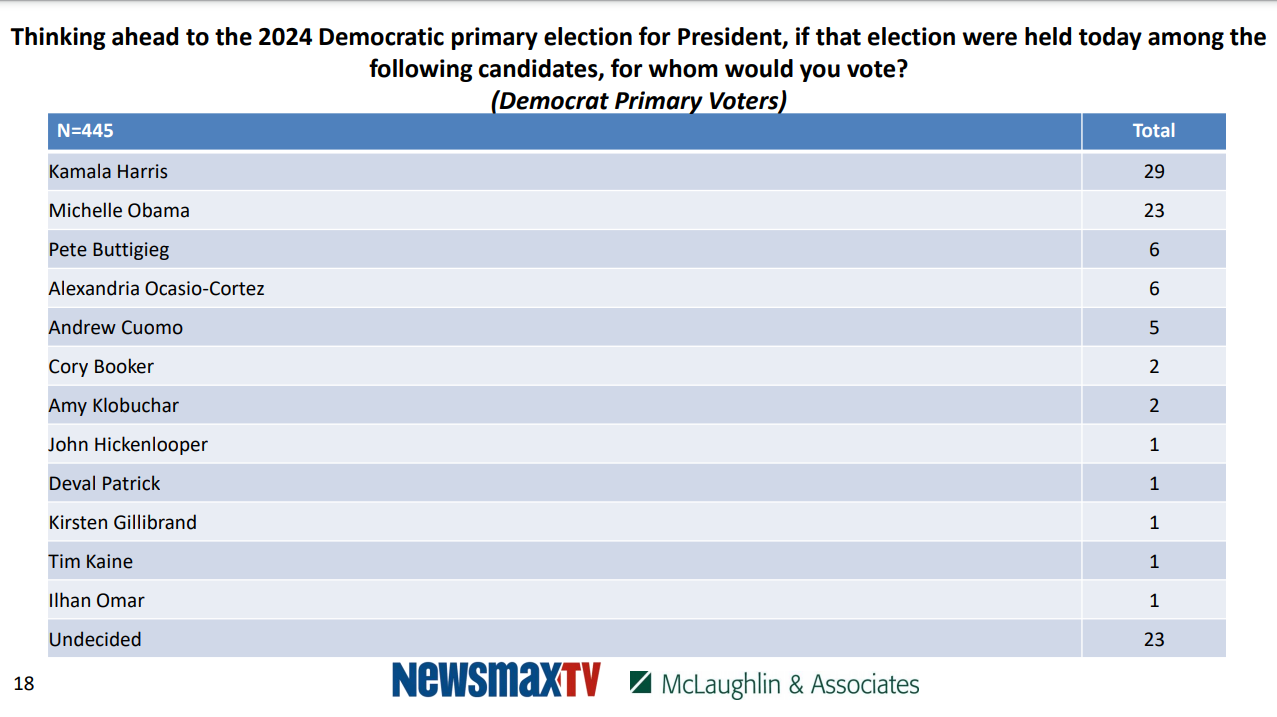The width and height of the screenshot is (1277, 717).
Task: Select the Amy Klobuchar row label
Action: pyautogui.click(x=114, y=406)
